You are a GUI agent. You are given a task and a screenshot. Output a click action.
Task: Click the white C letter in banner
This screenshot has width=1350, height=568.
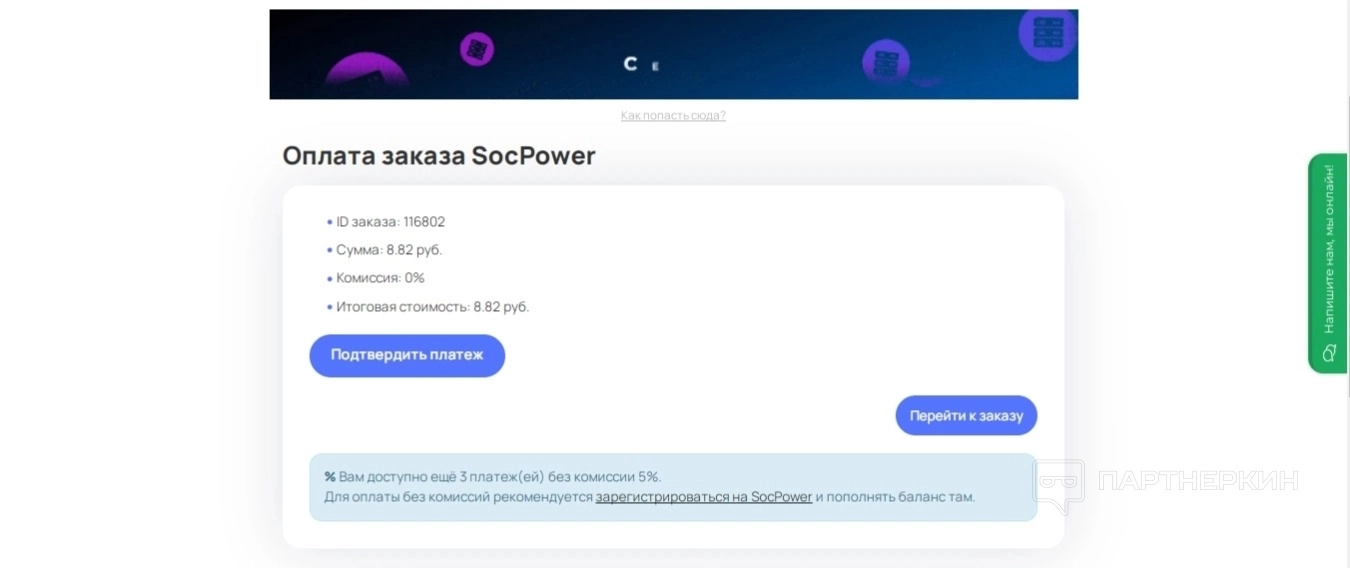(x=630, y=64)
